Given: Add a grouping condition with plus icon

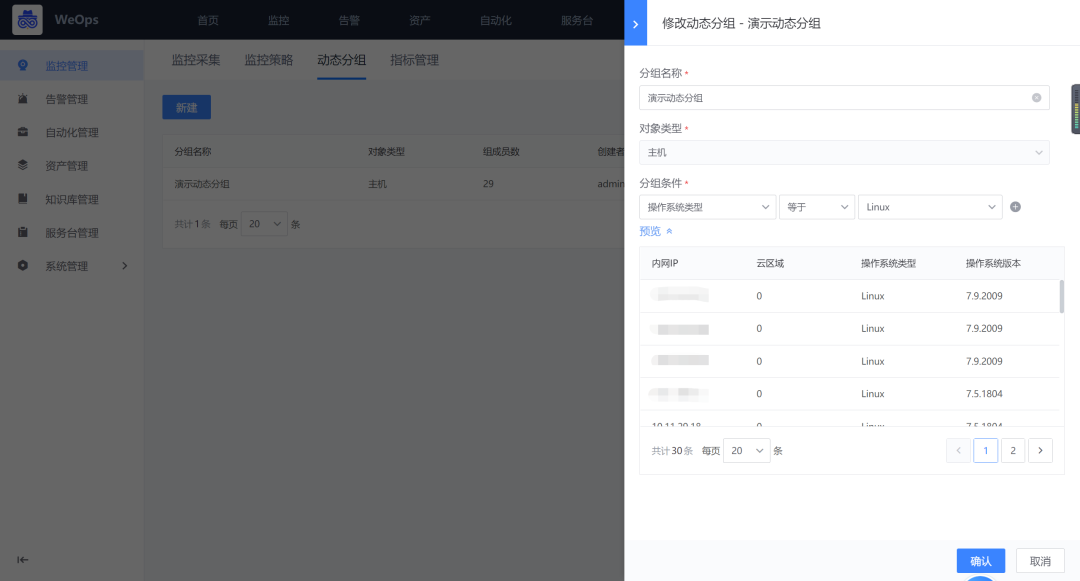Looking at the screenshot, I should pyautogui.click(x=1015, y=207).
